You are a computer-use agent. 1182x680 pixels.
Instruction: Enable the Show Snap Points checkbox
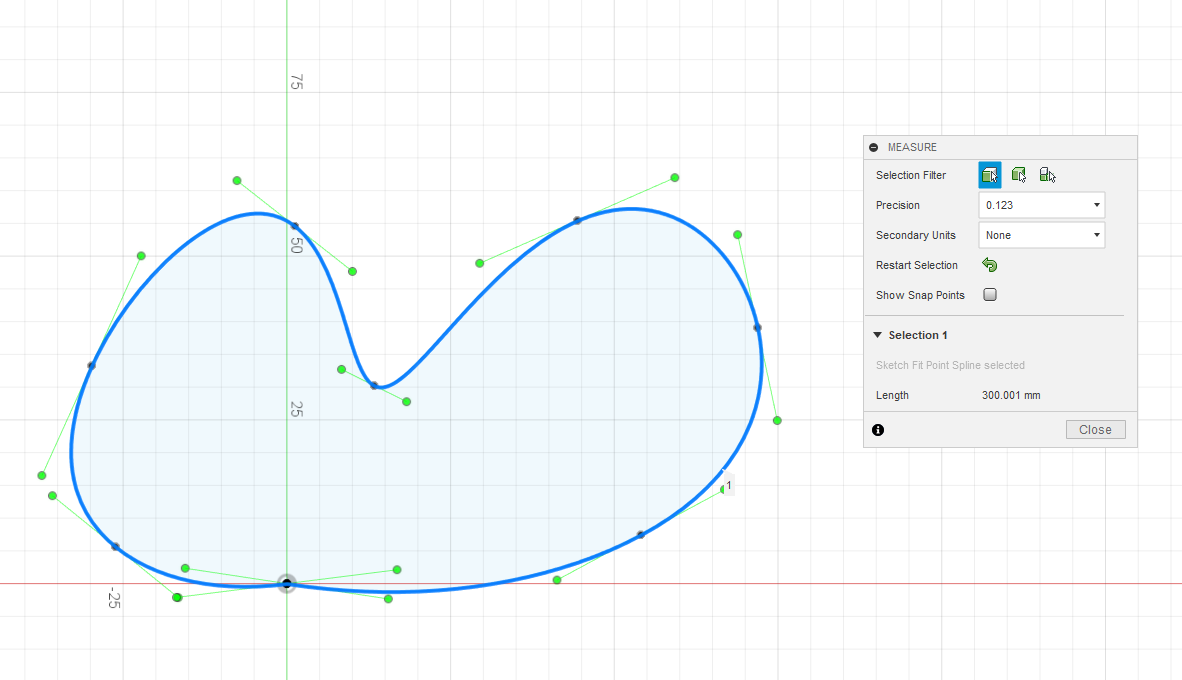pos(990,295)
